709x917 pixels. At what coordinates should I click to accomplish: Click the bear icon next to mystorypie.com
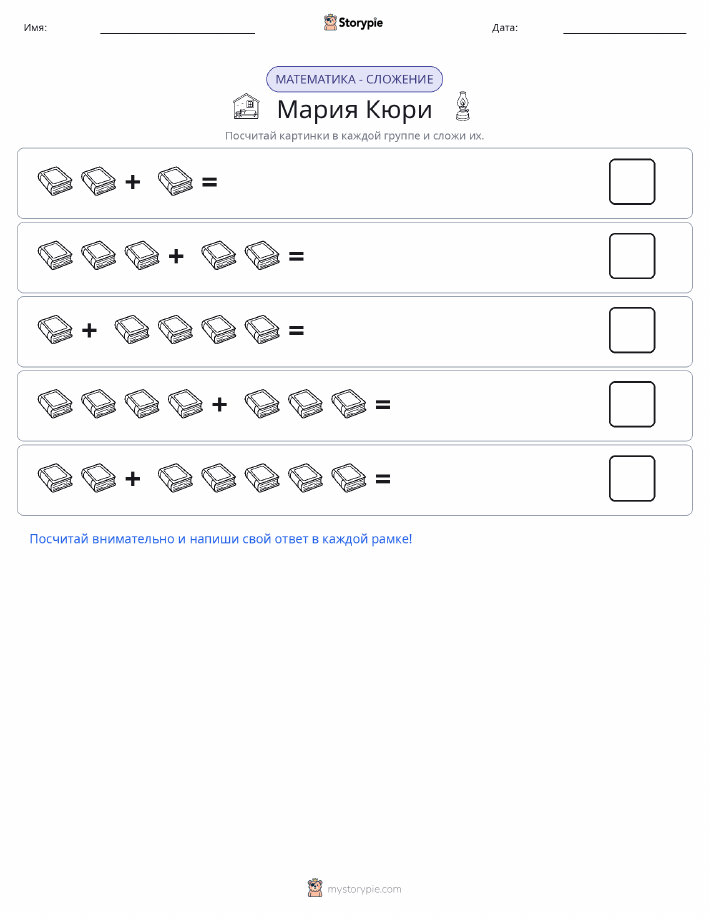coord(315,888)
